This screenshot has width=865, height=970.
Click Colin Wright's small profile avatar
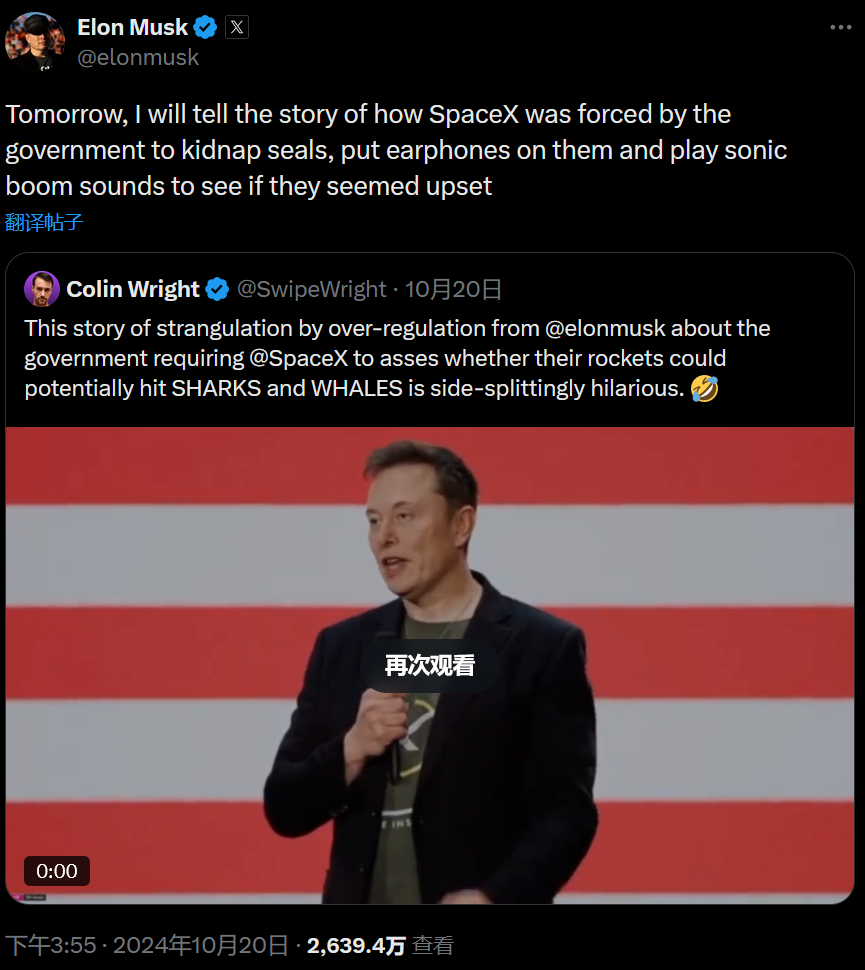pos(42,289)
